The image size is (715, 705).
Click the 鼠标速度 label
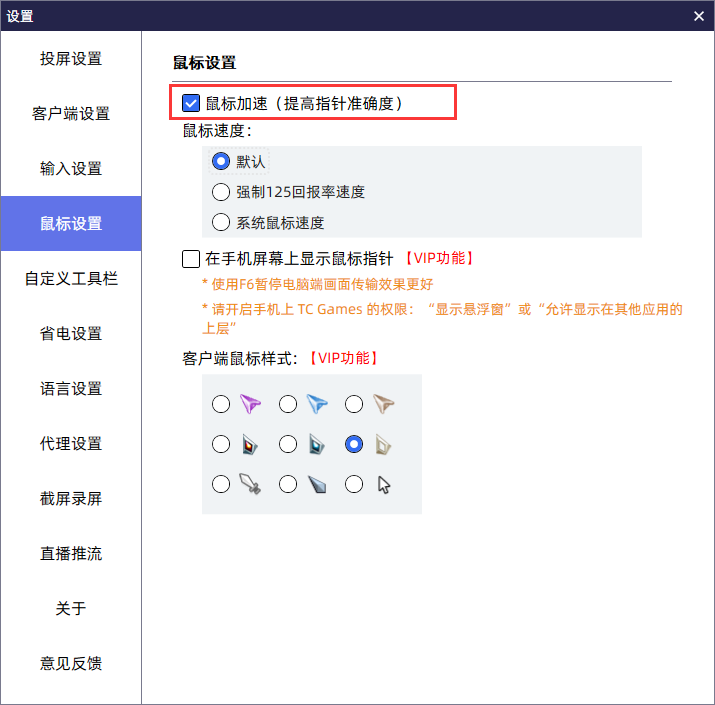click(x=217, y=131)
